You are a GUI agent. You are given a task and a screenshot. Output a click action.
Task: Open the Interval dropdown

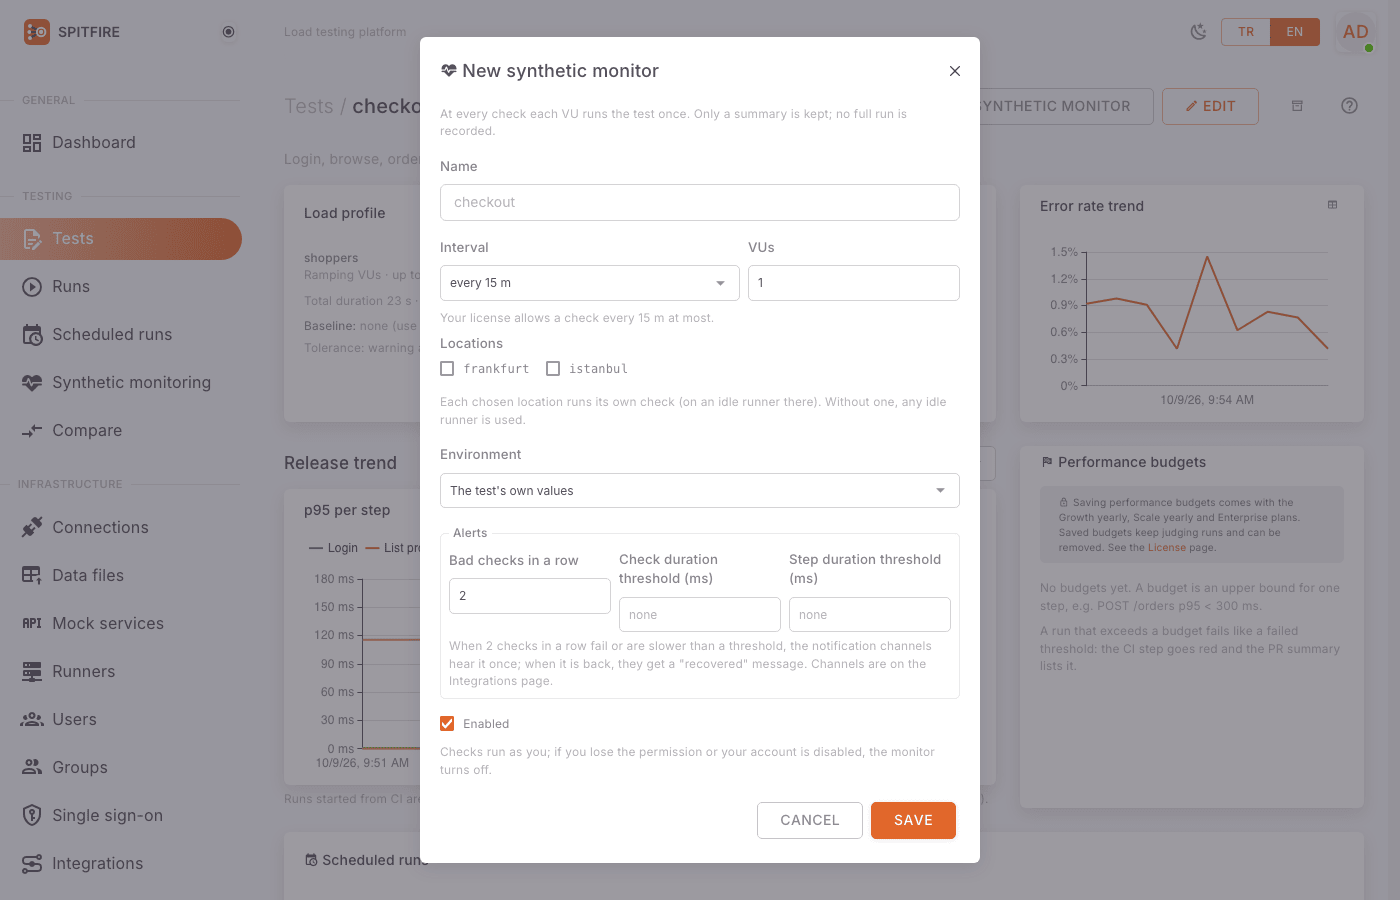click(x=590, y=283)
